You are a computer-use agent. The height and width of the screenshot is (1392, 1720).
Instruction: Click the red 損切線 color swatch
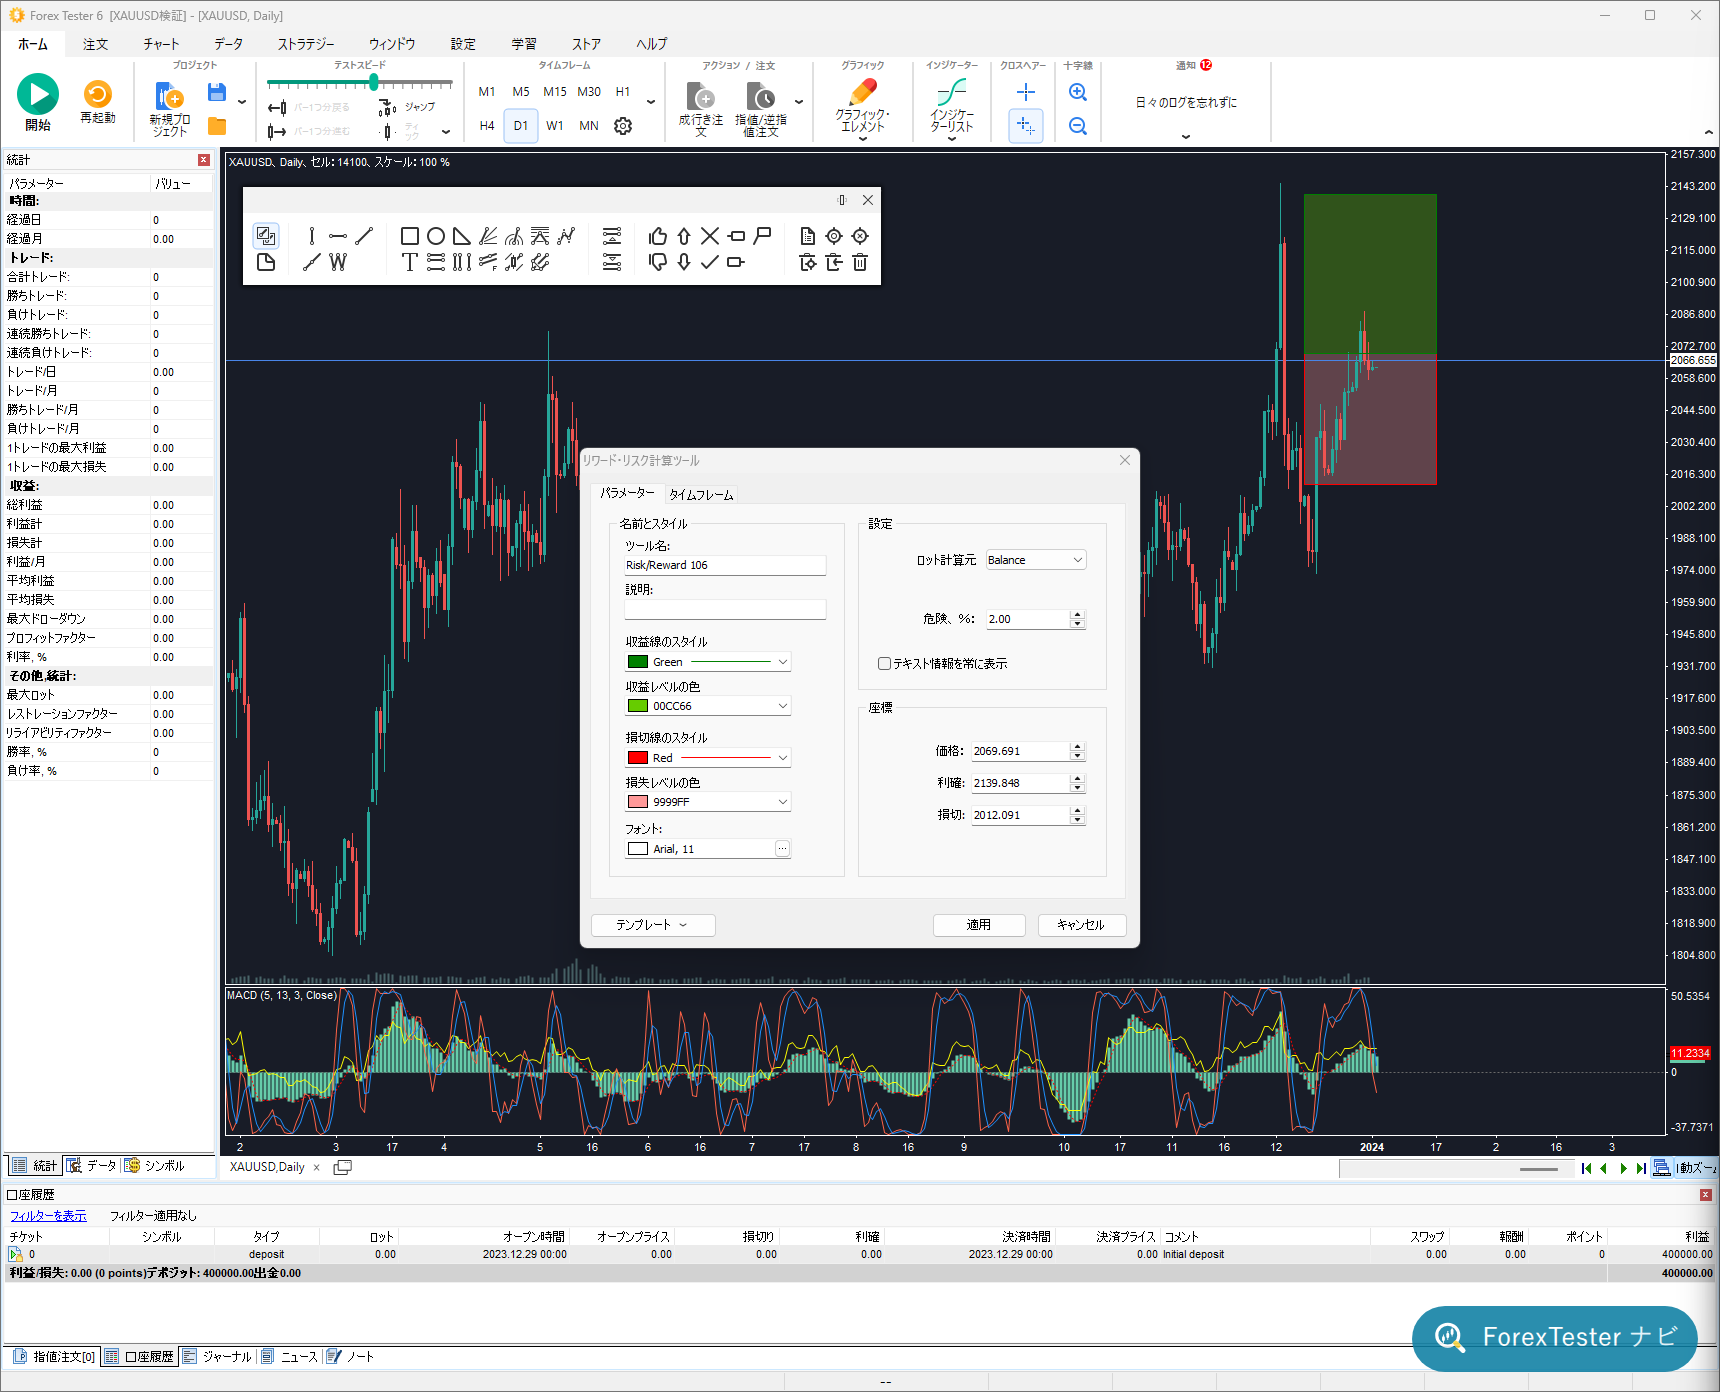coord(638,758)
